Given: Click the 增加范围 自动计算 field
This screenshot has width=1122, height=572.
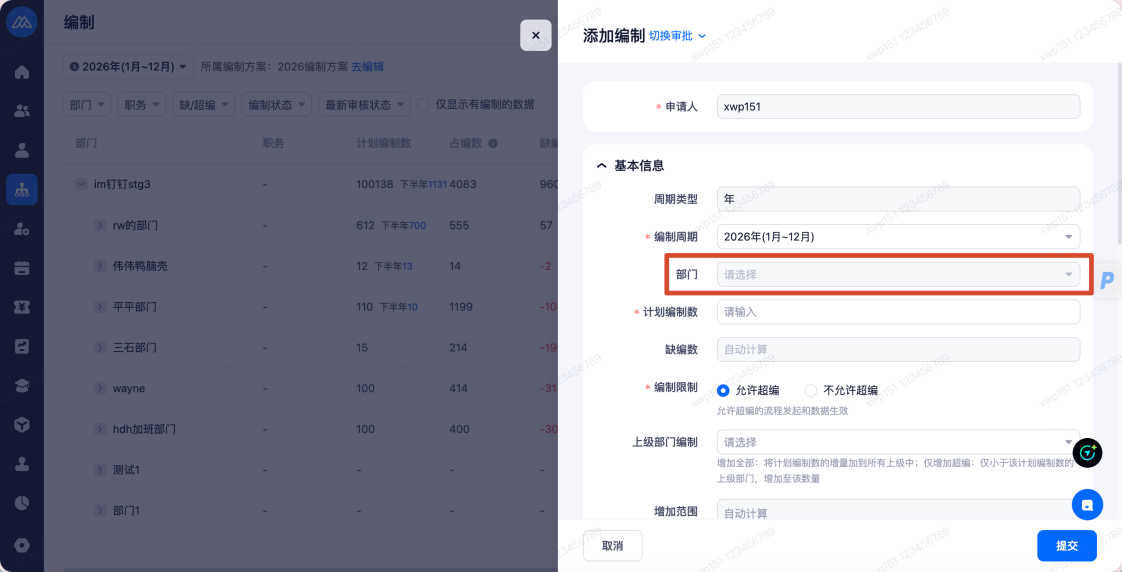Looking at the screenshot, I should (898, 510).
